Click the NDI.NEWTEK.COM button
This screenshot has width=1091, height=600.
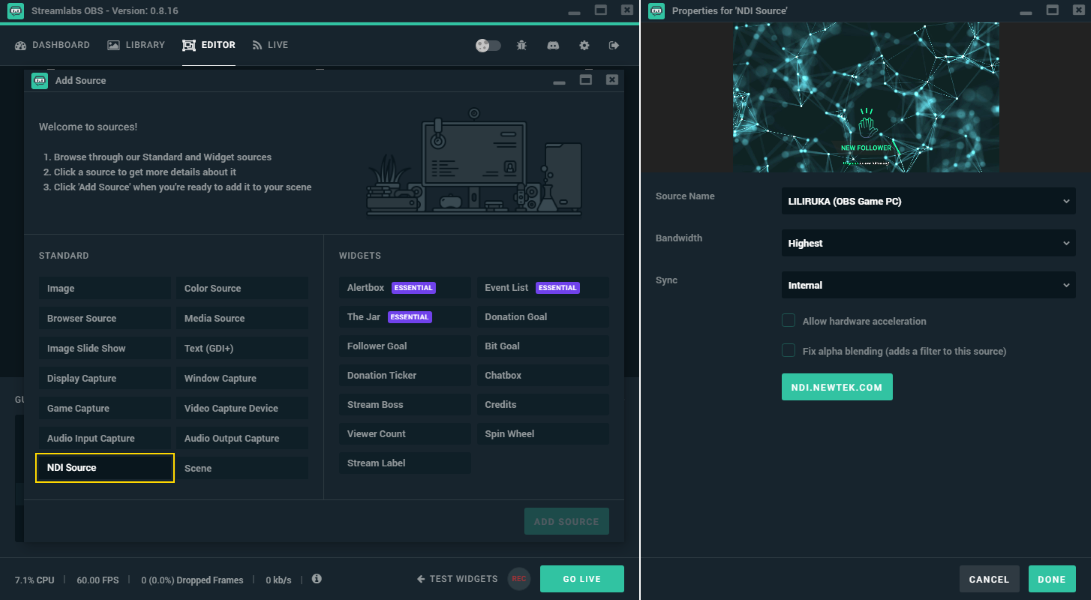[837, 387]
